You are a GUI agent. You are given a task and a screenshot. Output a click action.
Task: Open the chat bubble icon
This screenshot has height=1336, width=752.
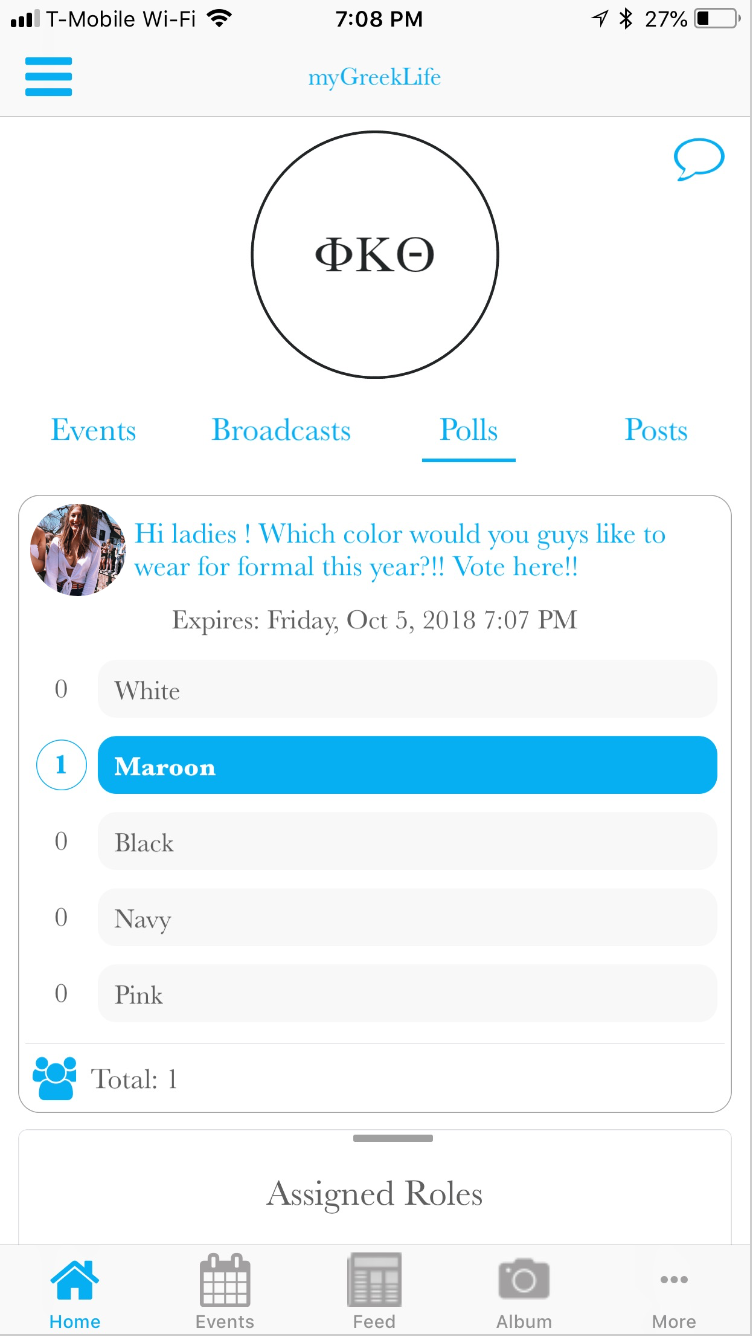point(698,159)
